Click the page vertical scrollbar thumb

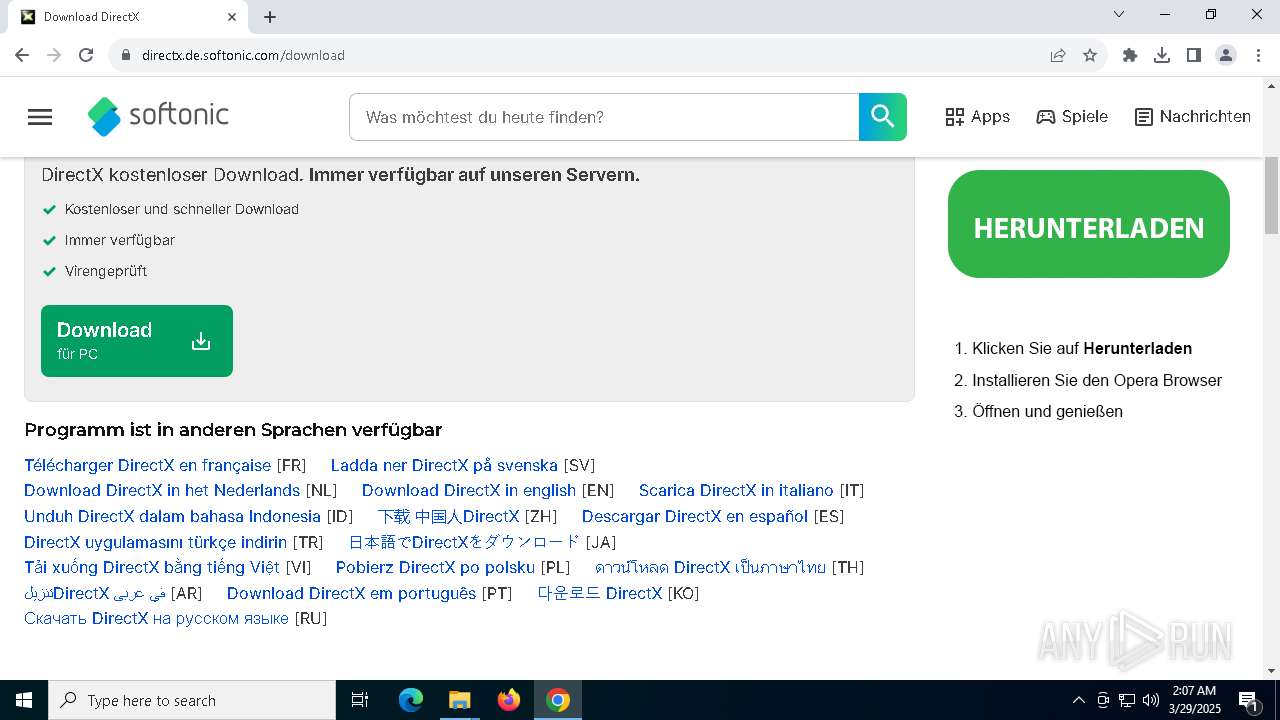[1271, 196]
